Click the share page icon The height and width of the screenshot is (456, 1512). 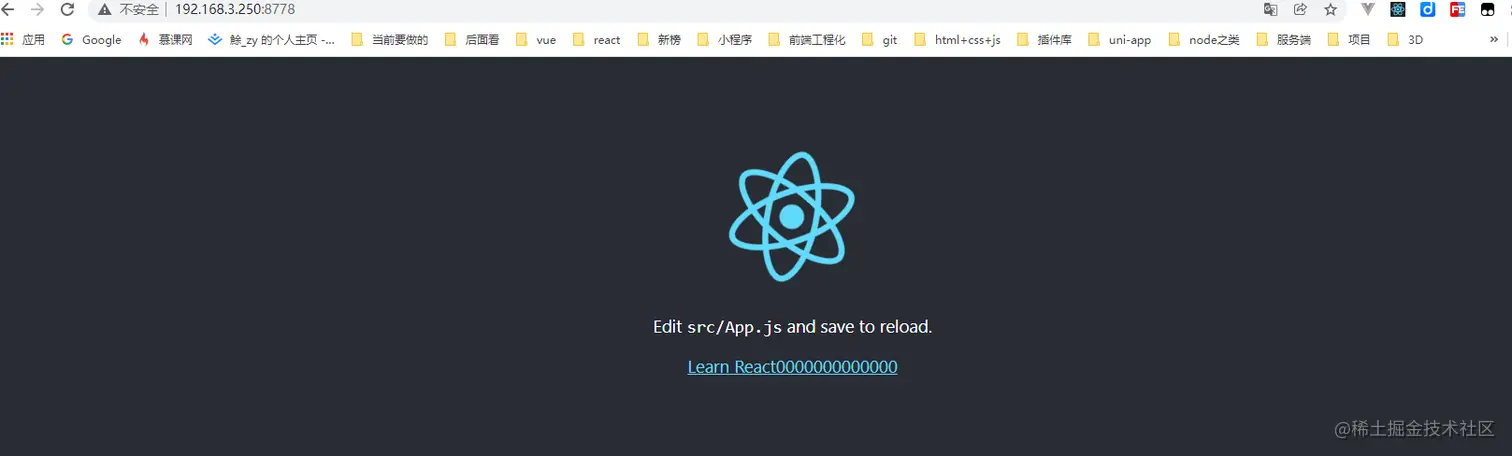(x=1300, y=9)
